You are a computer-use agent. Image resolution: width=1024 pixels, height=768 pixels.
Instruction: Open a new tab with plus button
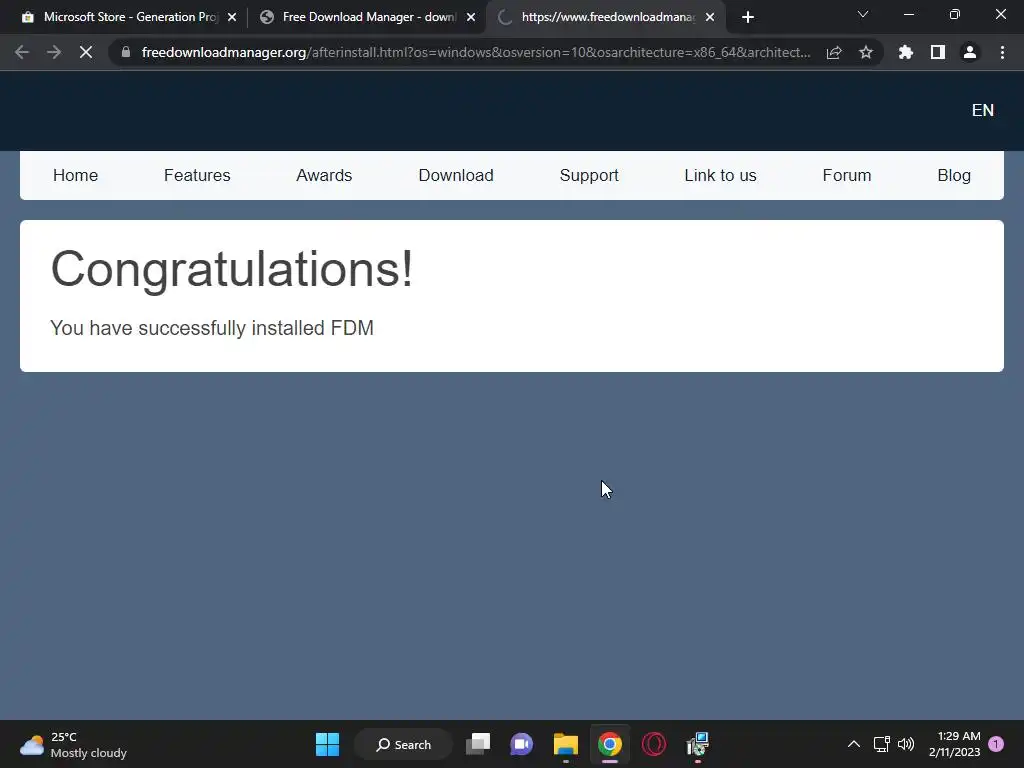click(x=748, y=17)
